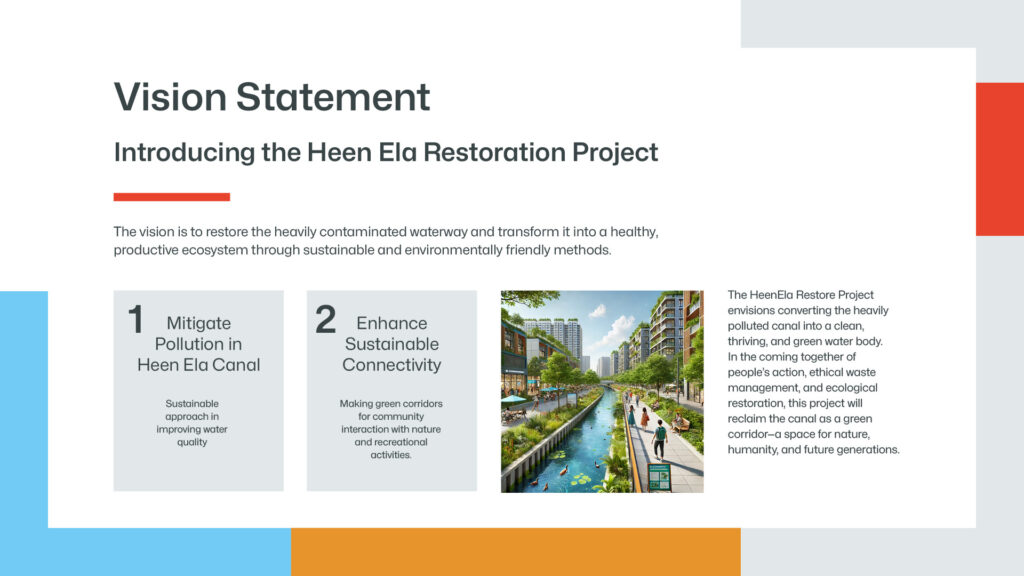Click the large number 2 on second card
Viewport: 1024px width, 576px height.
pyautogui.click(x=325, y=320)
